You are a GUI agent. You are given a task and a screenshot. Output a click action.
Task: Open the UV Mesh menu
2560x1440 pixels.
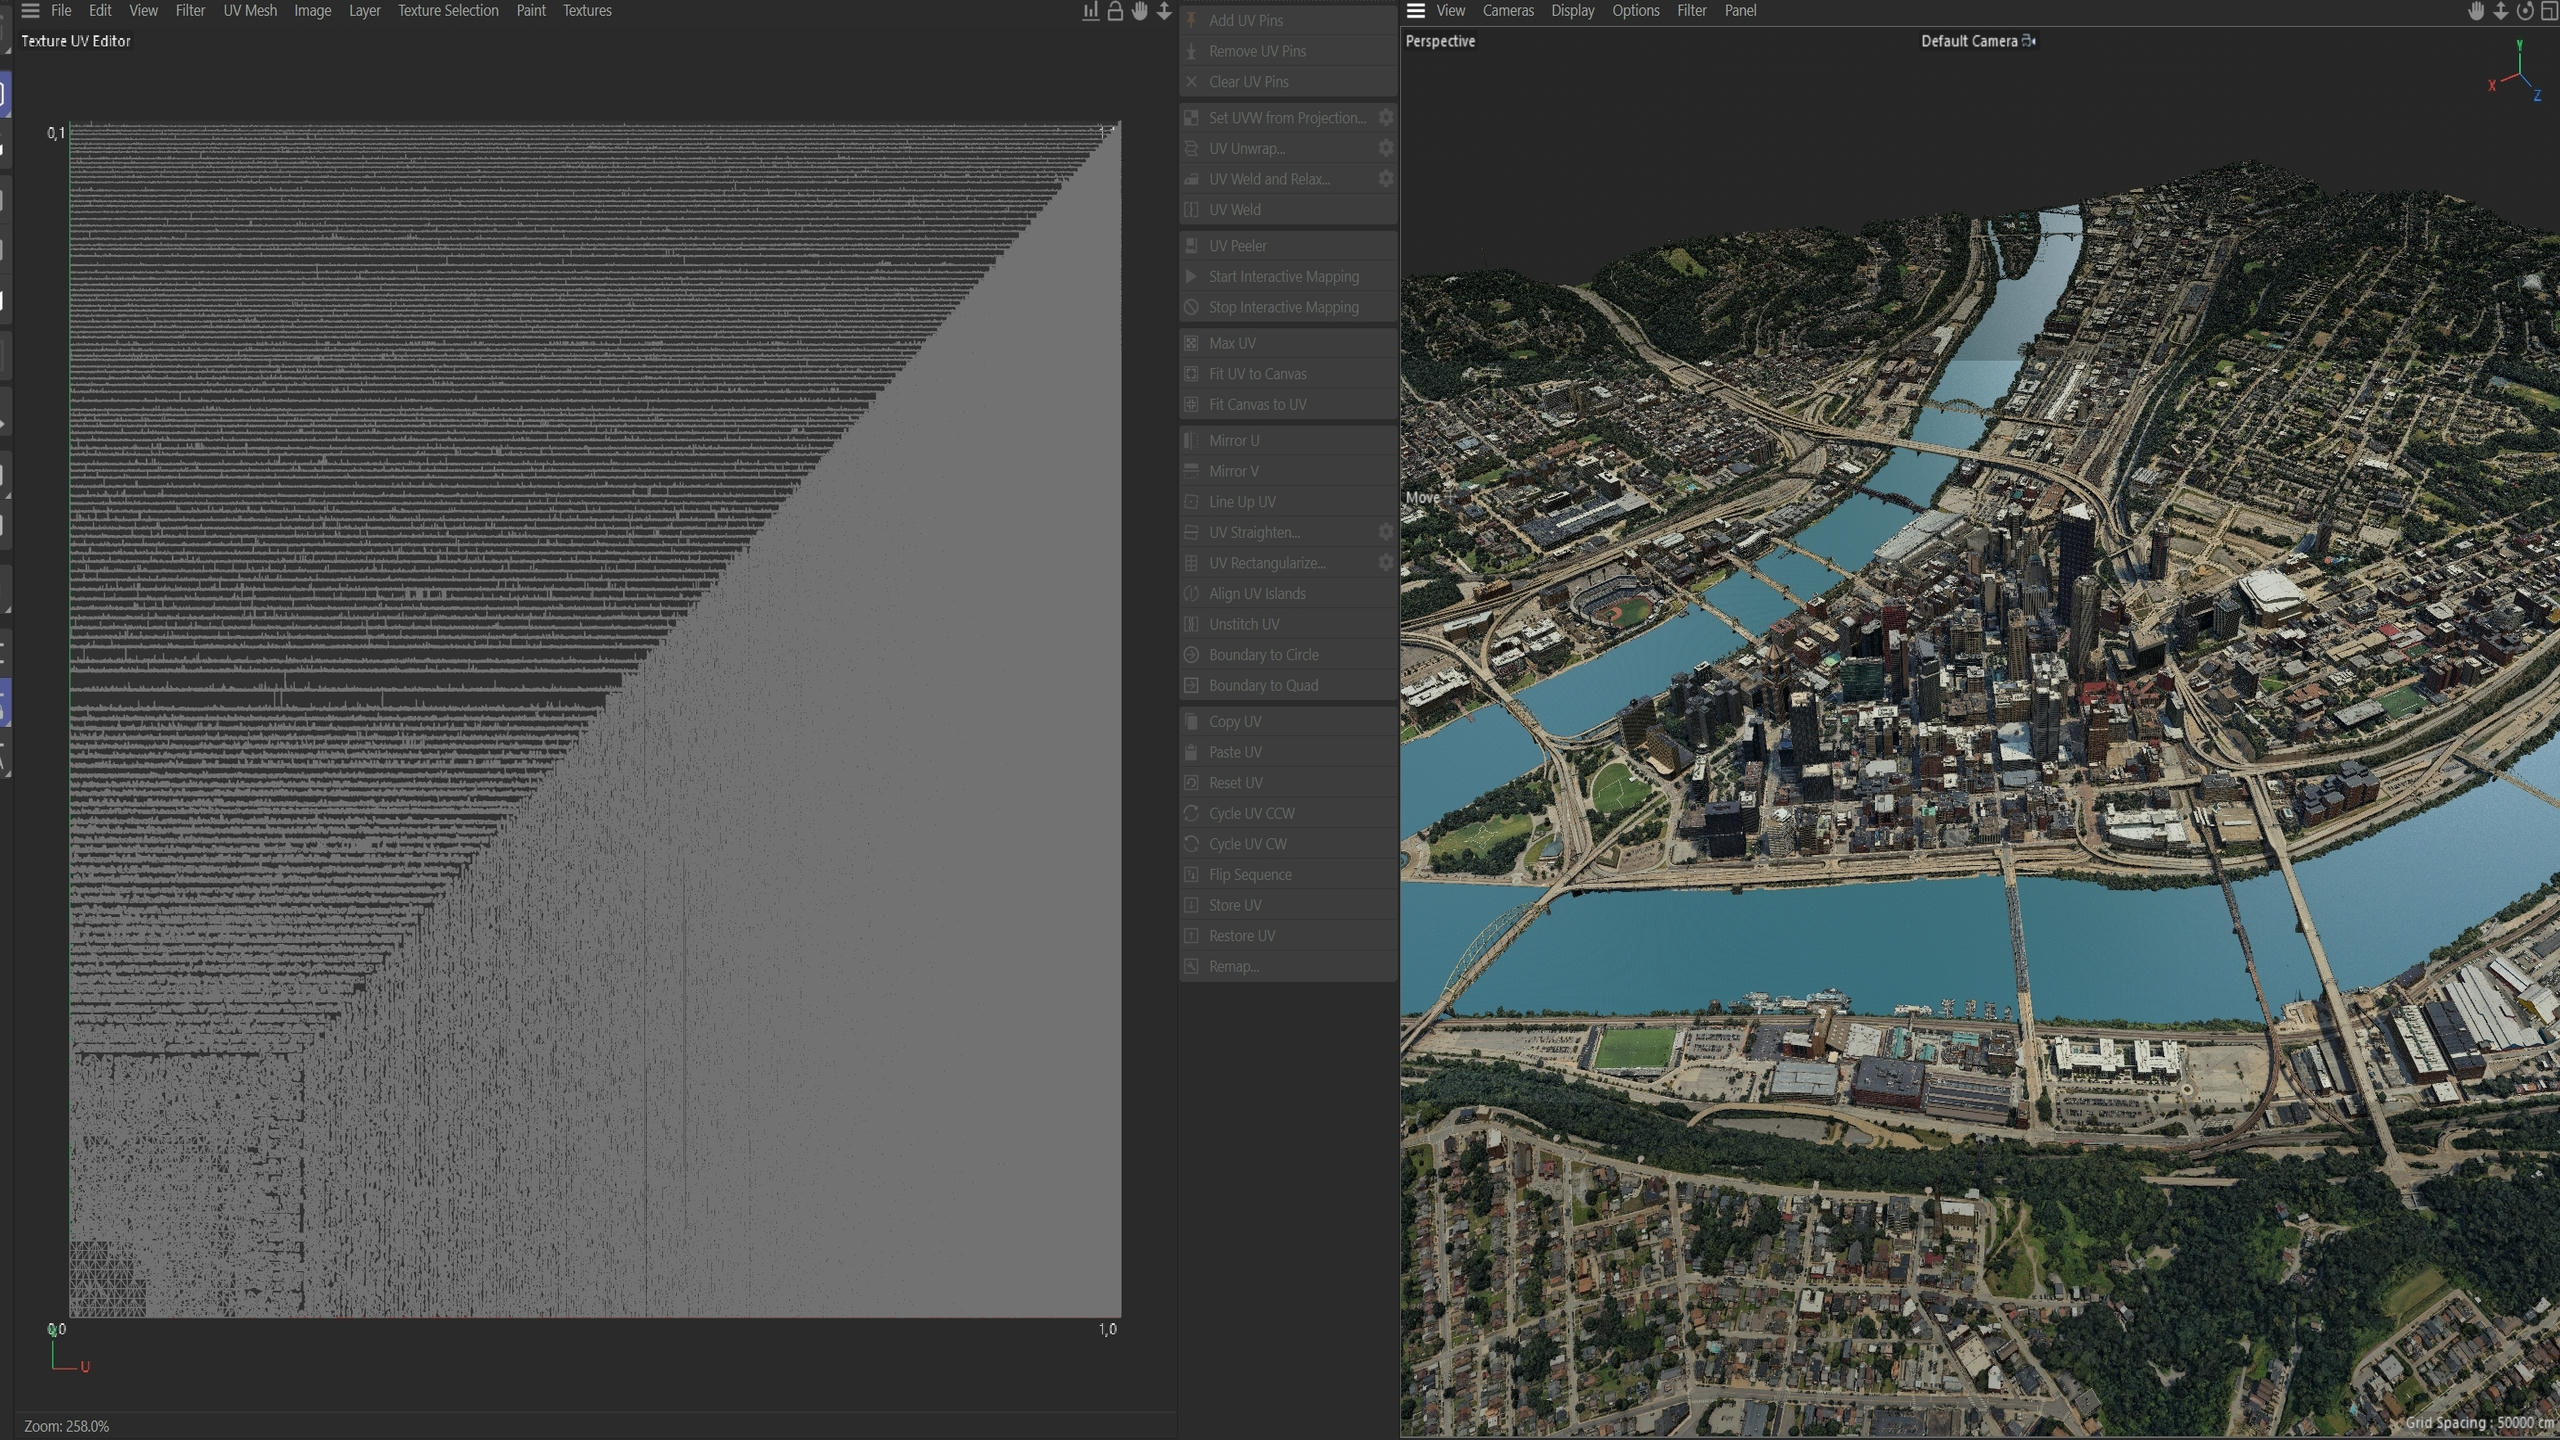click(x=250, y=11)
